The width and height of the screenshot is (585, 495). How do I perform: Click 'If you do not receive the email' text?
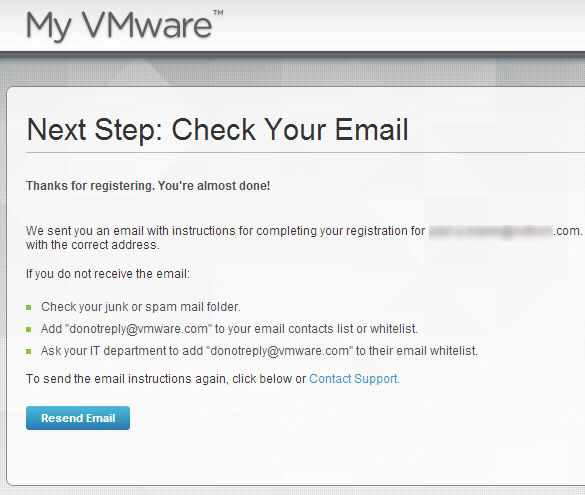point(108,274)
